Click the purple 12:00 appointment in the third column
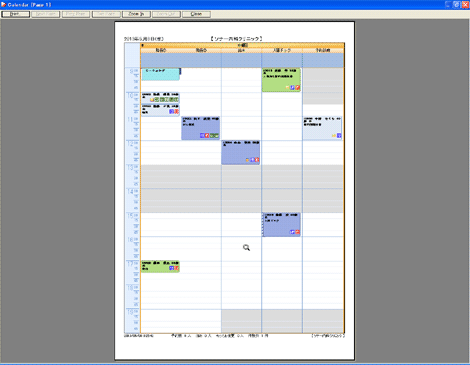Screen dimensions: 470x365 [241, 152]
